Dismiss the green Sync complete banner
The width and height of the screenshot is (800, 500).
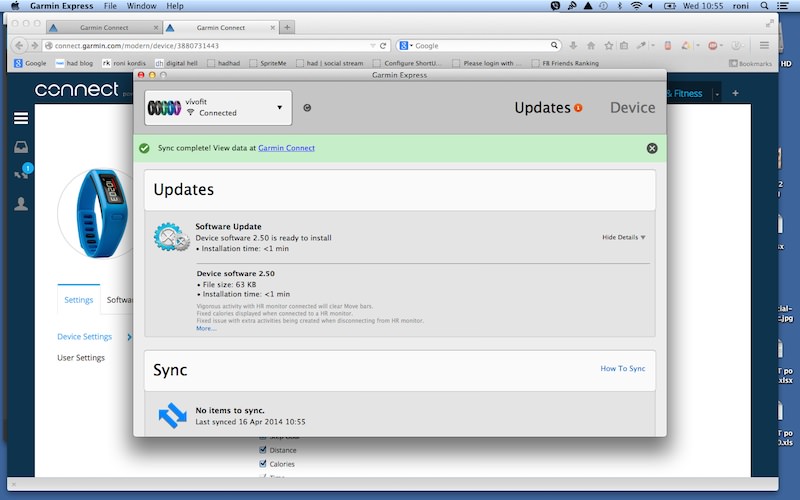click(652, 148)
